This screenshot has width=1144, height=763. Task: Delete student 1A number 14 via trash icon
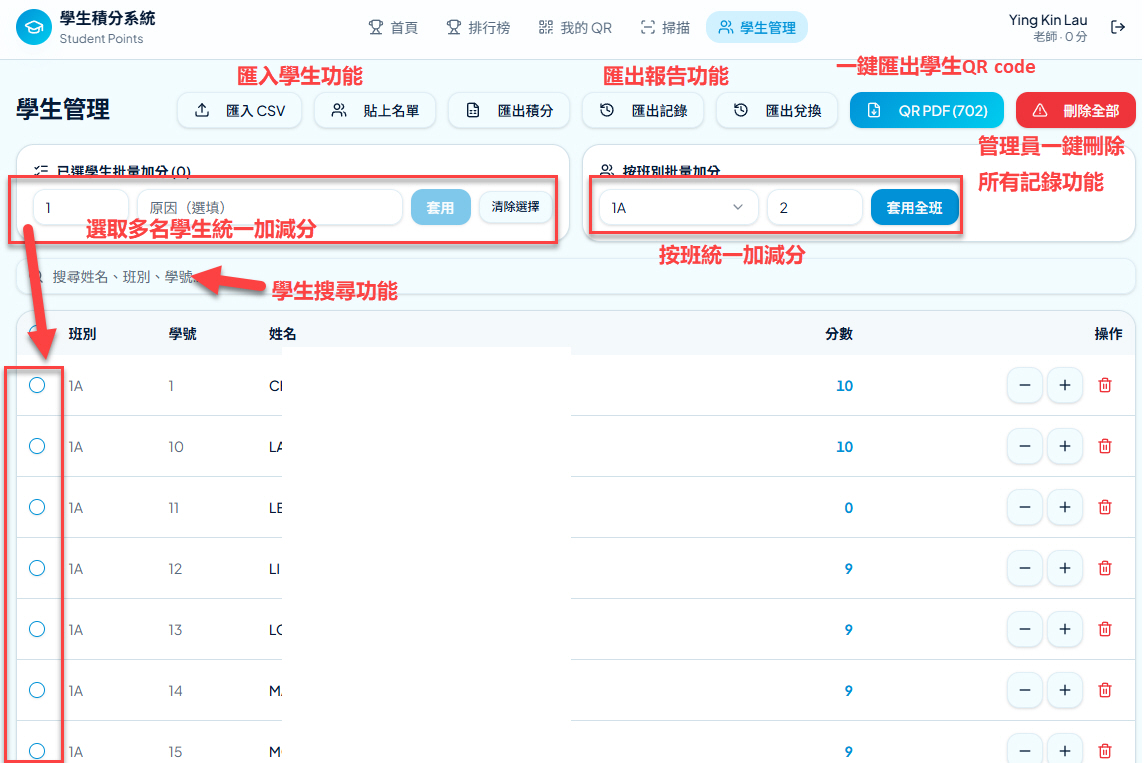(x=1105, y=690)
